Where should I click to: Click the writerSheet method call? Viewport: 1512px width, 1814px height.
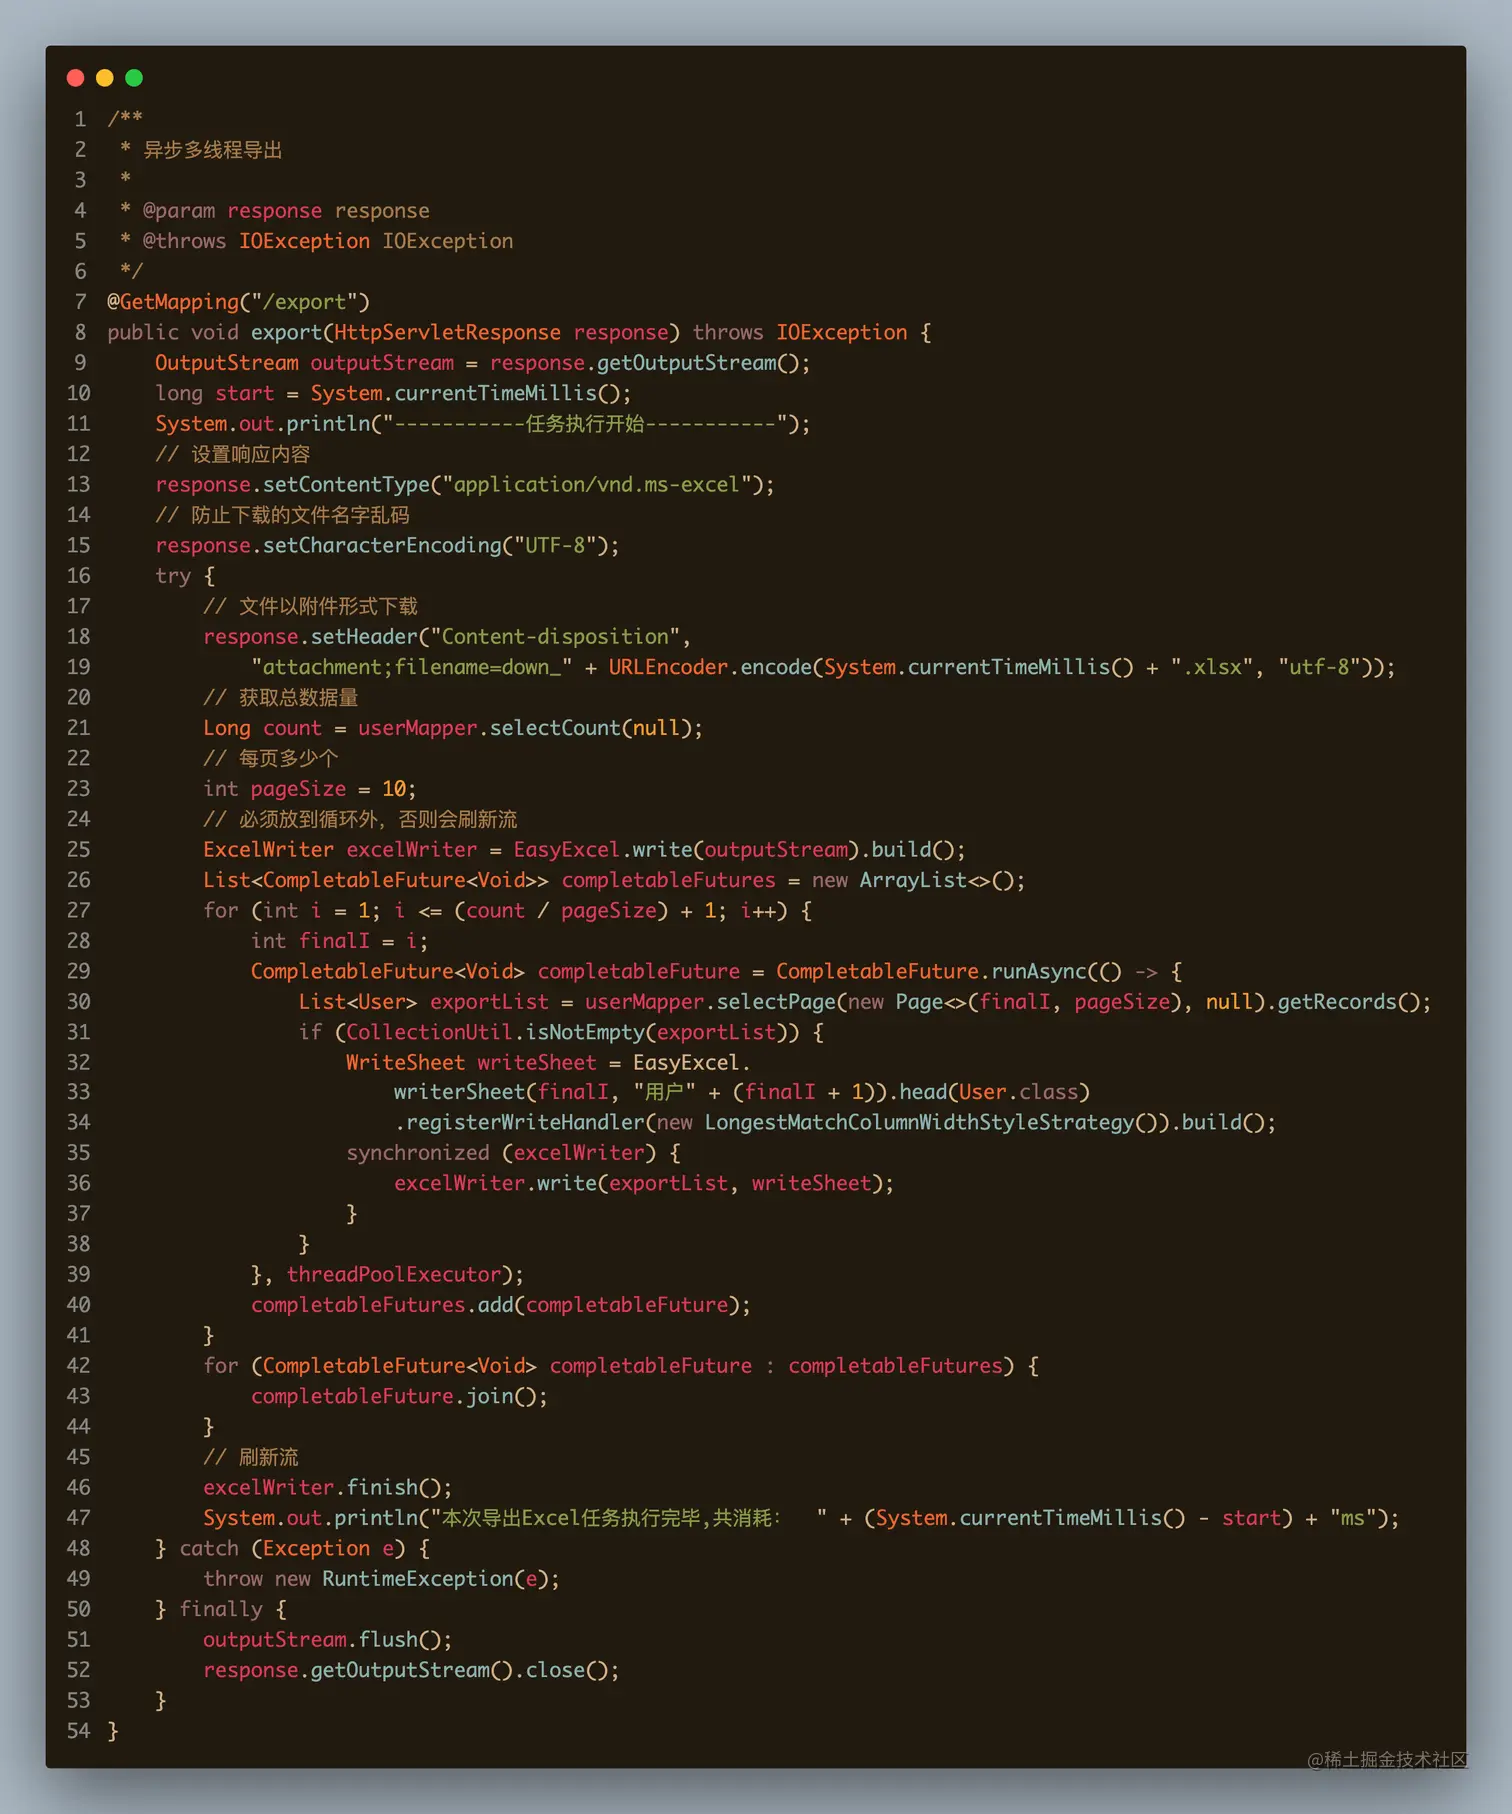point(459,1092)
